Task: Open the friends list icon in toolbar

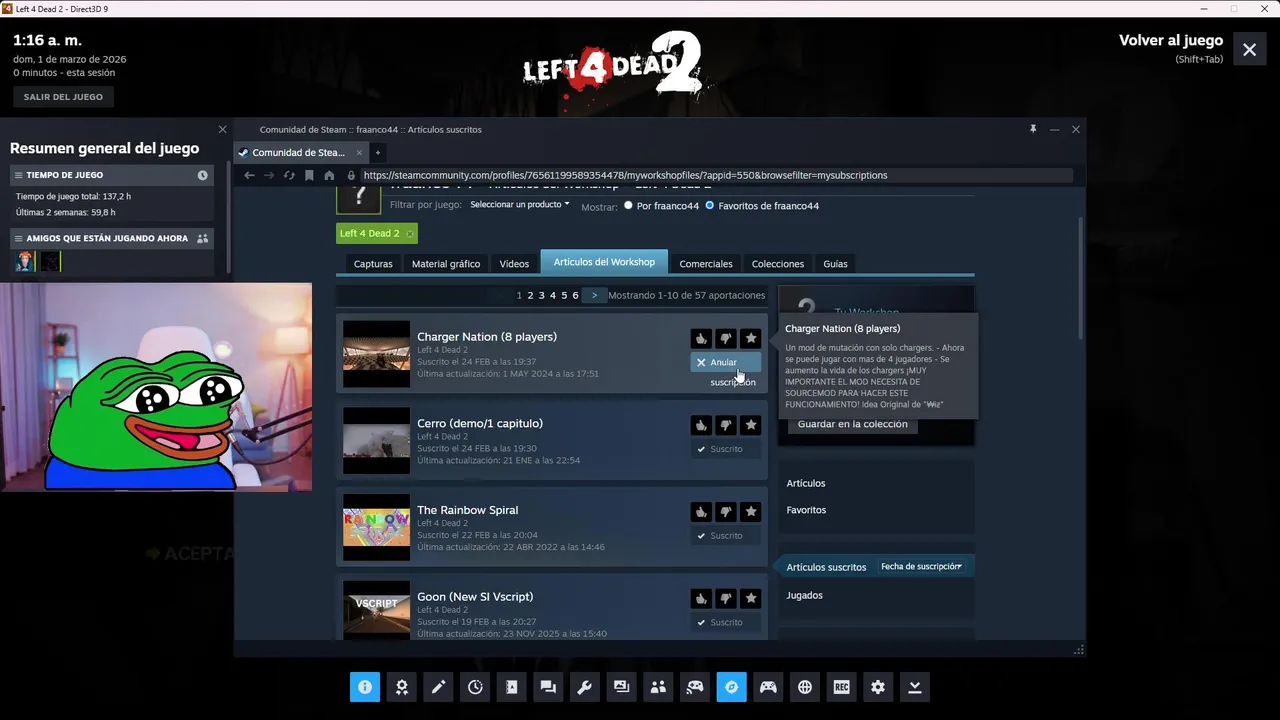Action: (x=658, y=687)
